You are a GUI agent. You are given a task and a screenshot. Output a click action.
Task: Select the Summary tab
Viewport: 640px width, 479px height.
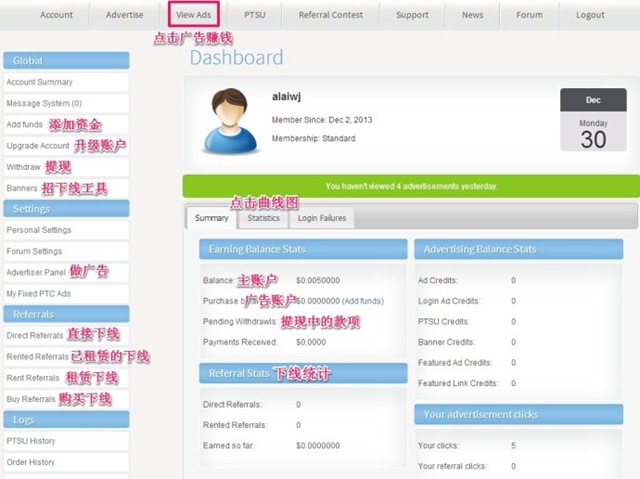211,217
